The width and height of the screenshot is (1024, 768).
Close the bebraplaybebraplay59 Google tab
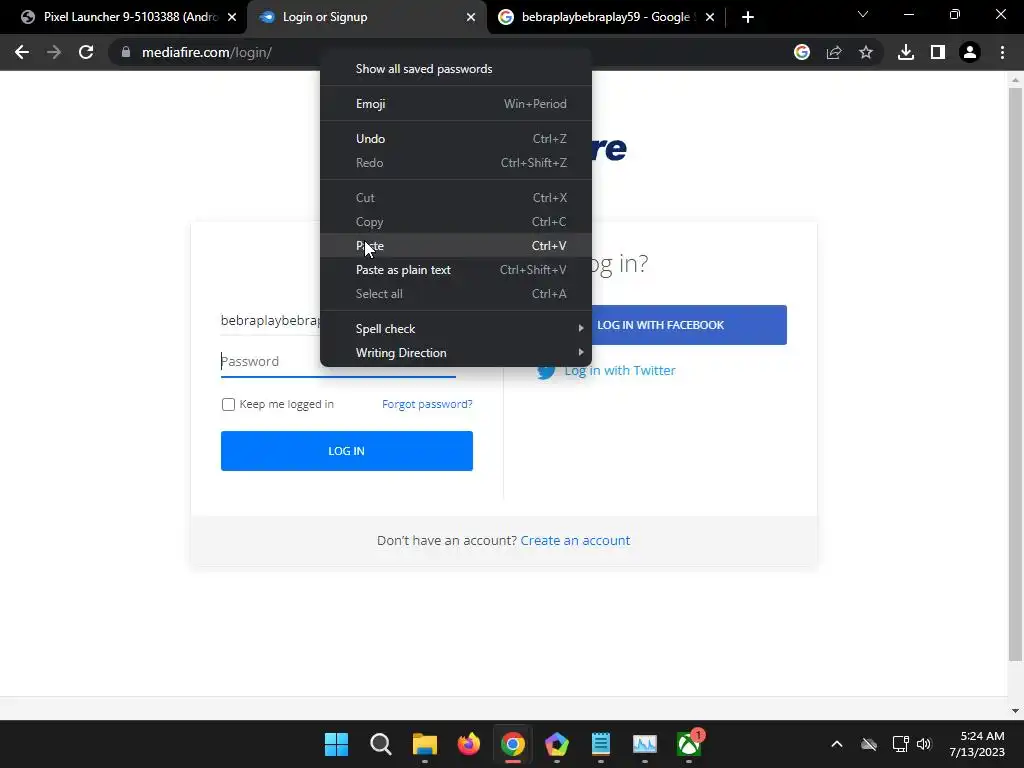(x=710, y=17)
